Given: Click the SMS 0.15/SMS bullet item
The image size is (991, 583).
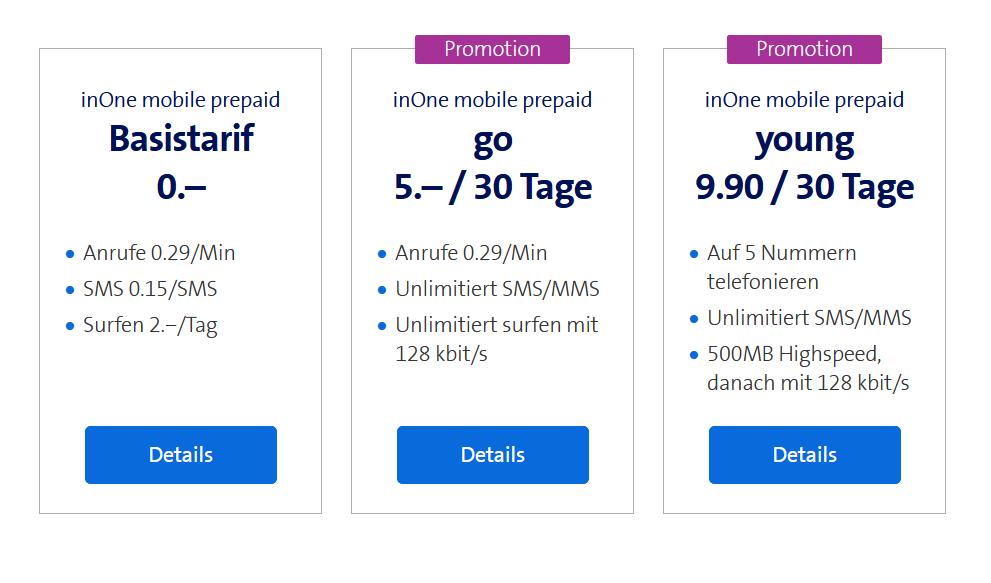Looking at the screenshot, I should pyautogui.click(x=150, y=289).
